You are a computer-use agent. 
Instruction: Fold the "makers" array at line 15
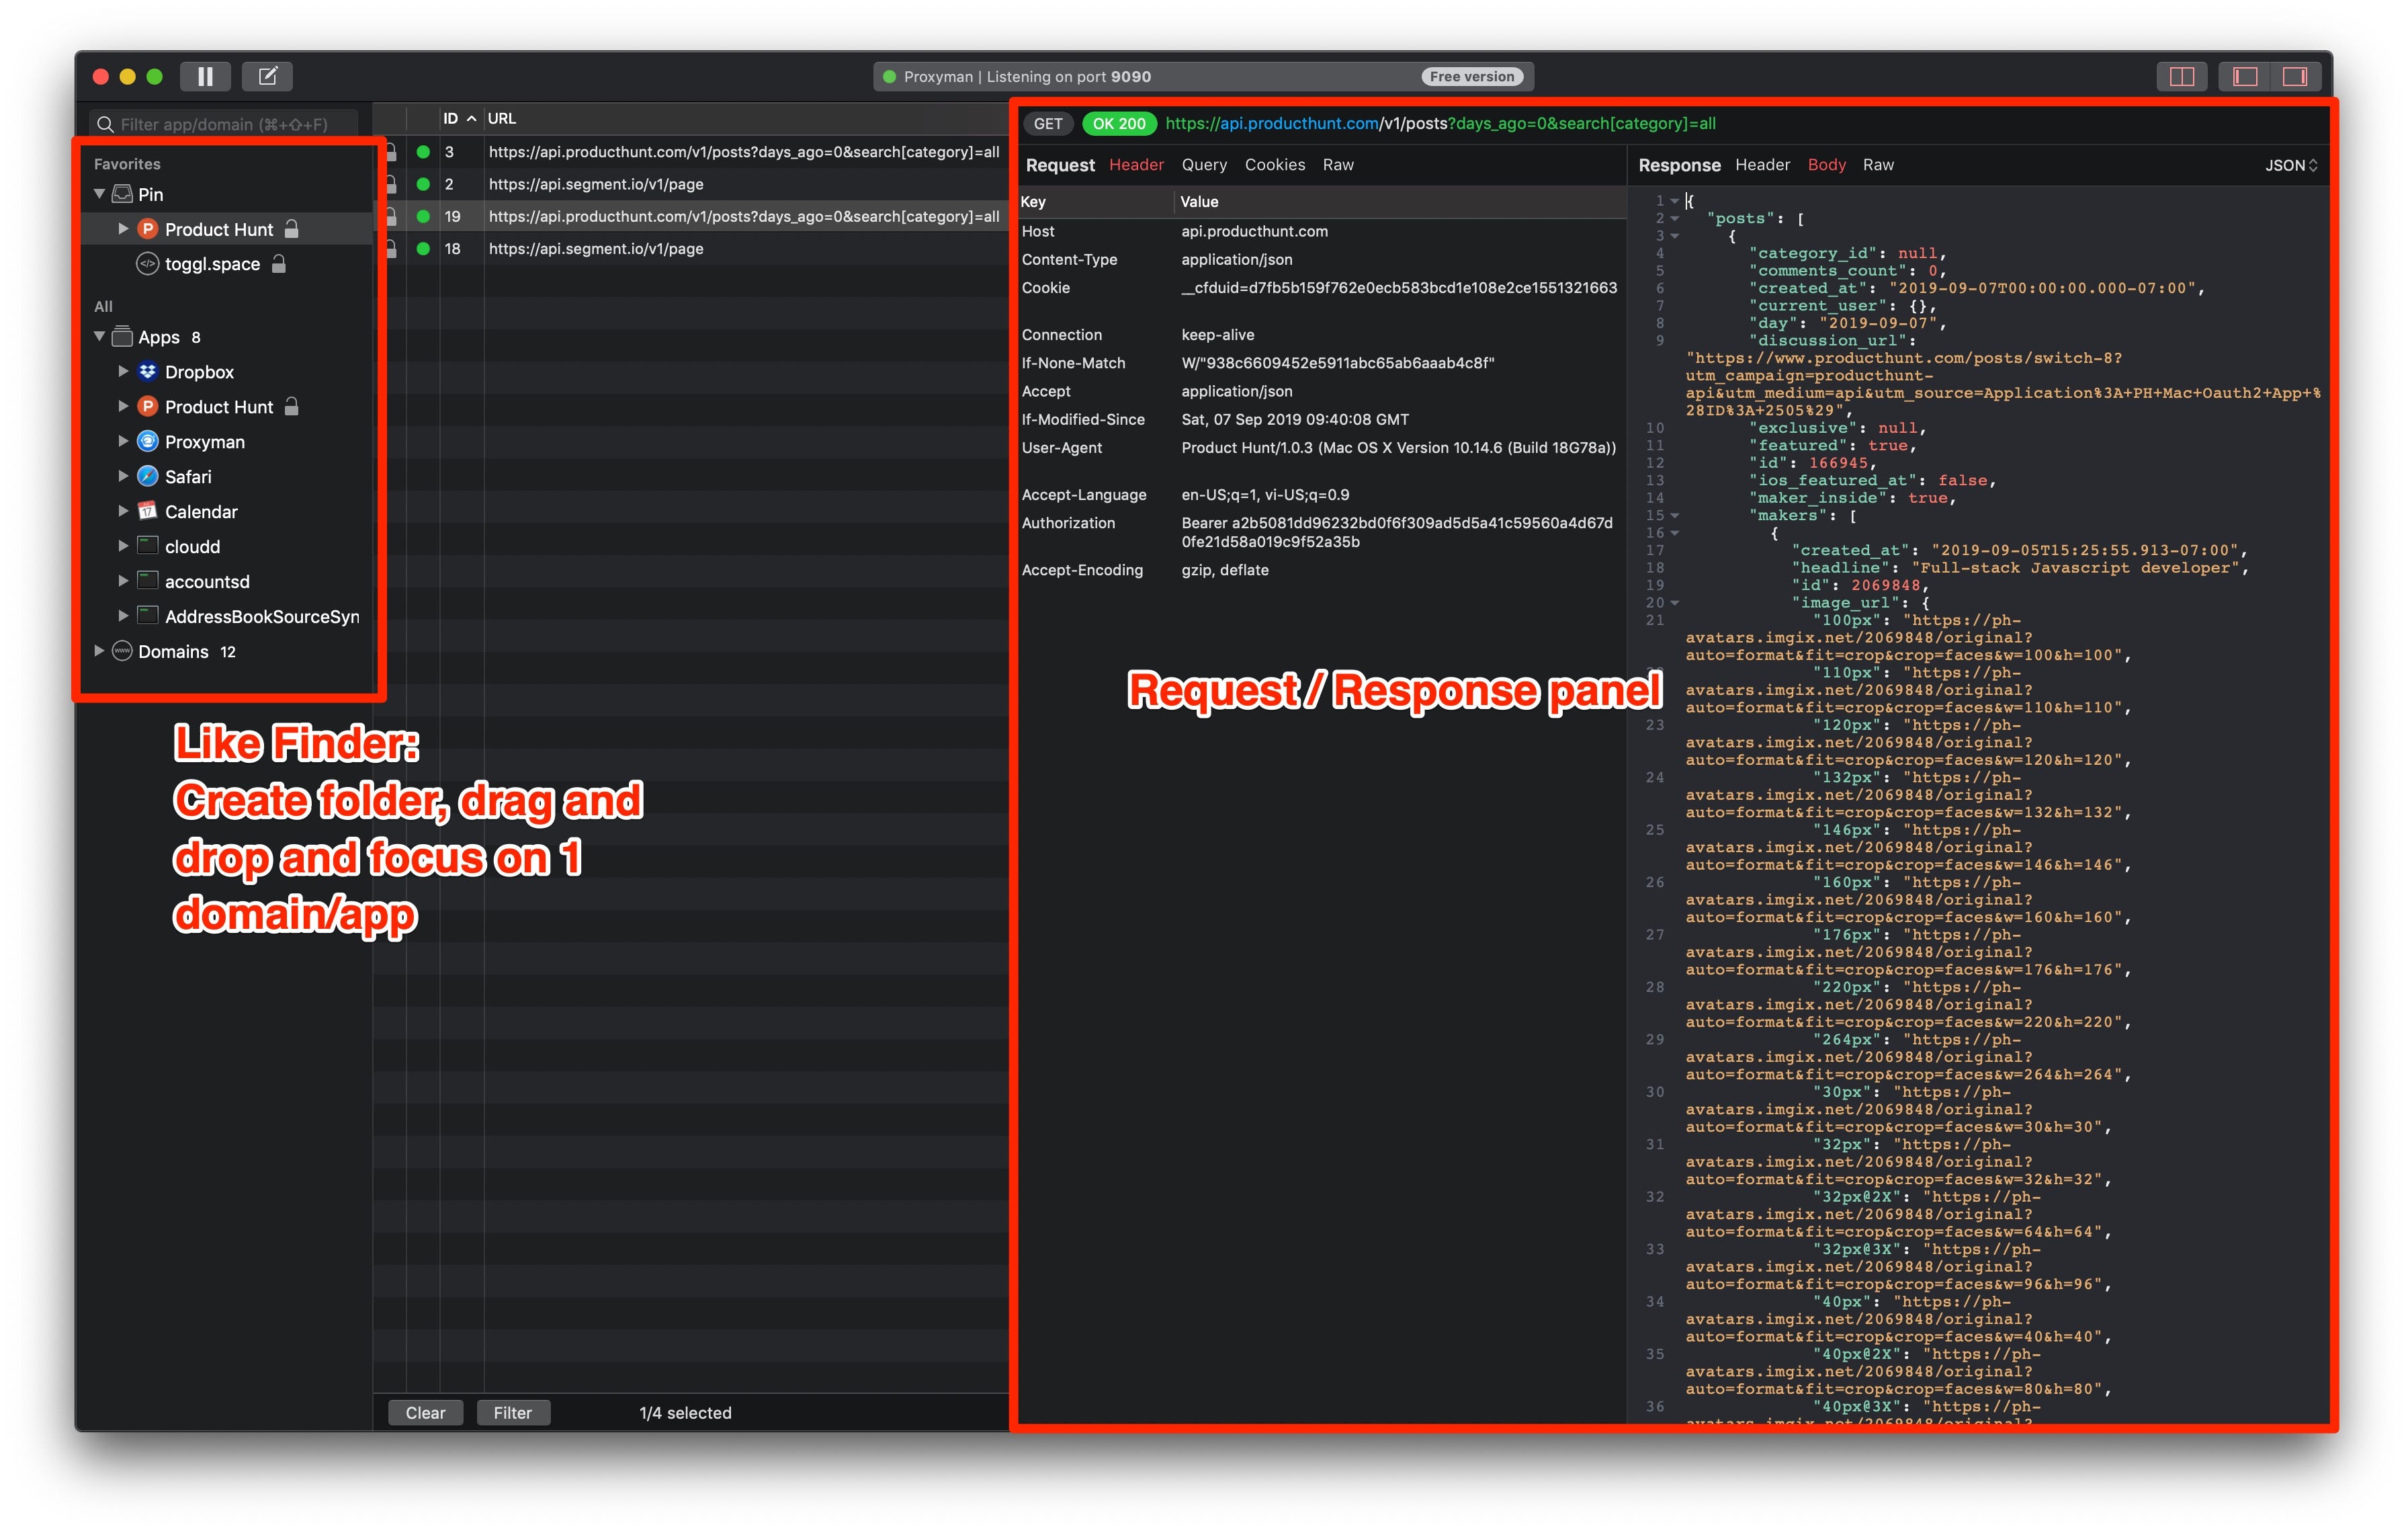click(1674, 516)
